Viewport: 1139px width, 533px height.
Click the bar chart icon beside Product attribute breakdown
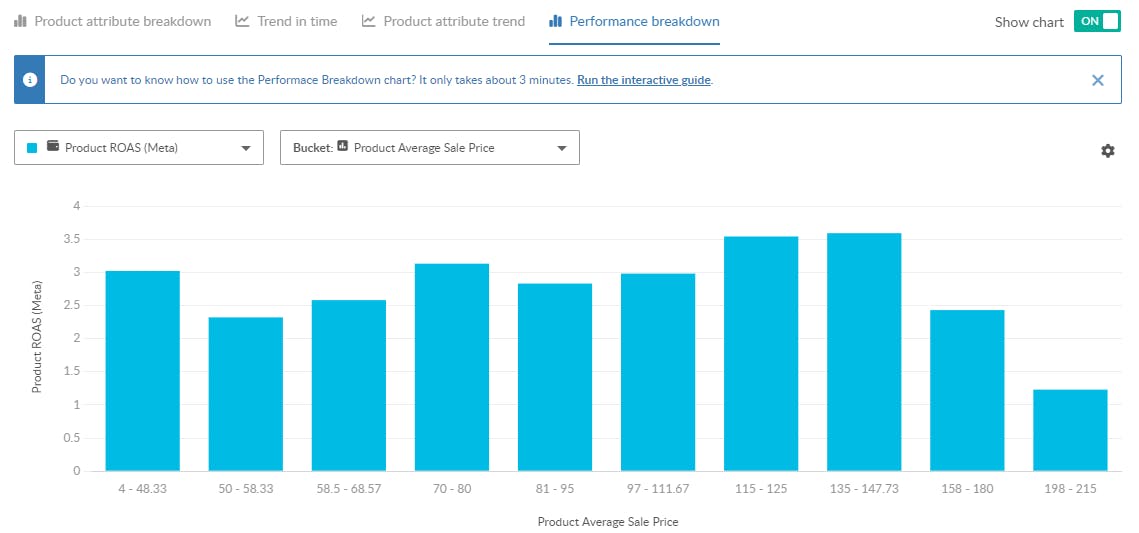tap(20, 21)
